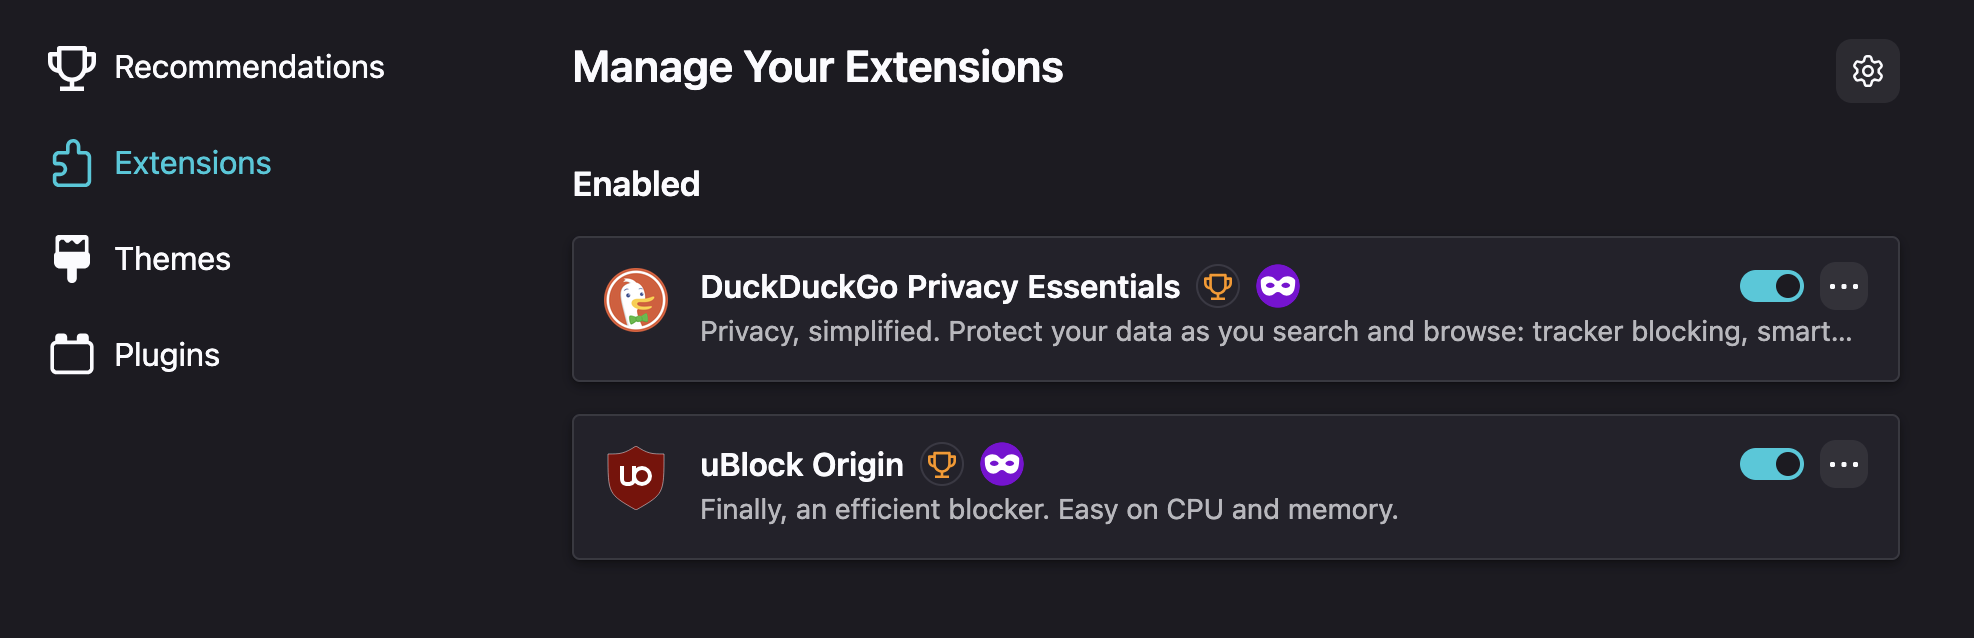
Task: Turn off the uBlock Origin toggle
Action: (1772, 464)
